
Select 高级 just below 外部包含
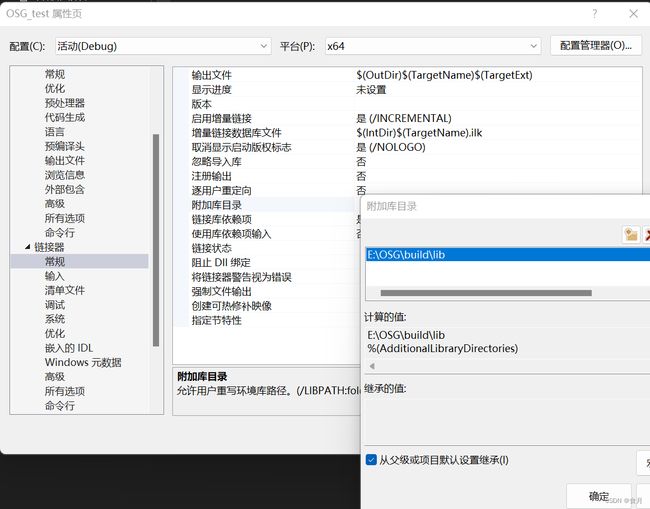point(55,204)
